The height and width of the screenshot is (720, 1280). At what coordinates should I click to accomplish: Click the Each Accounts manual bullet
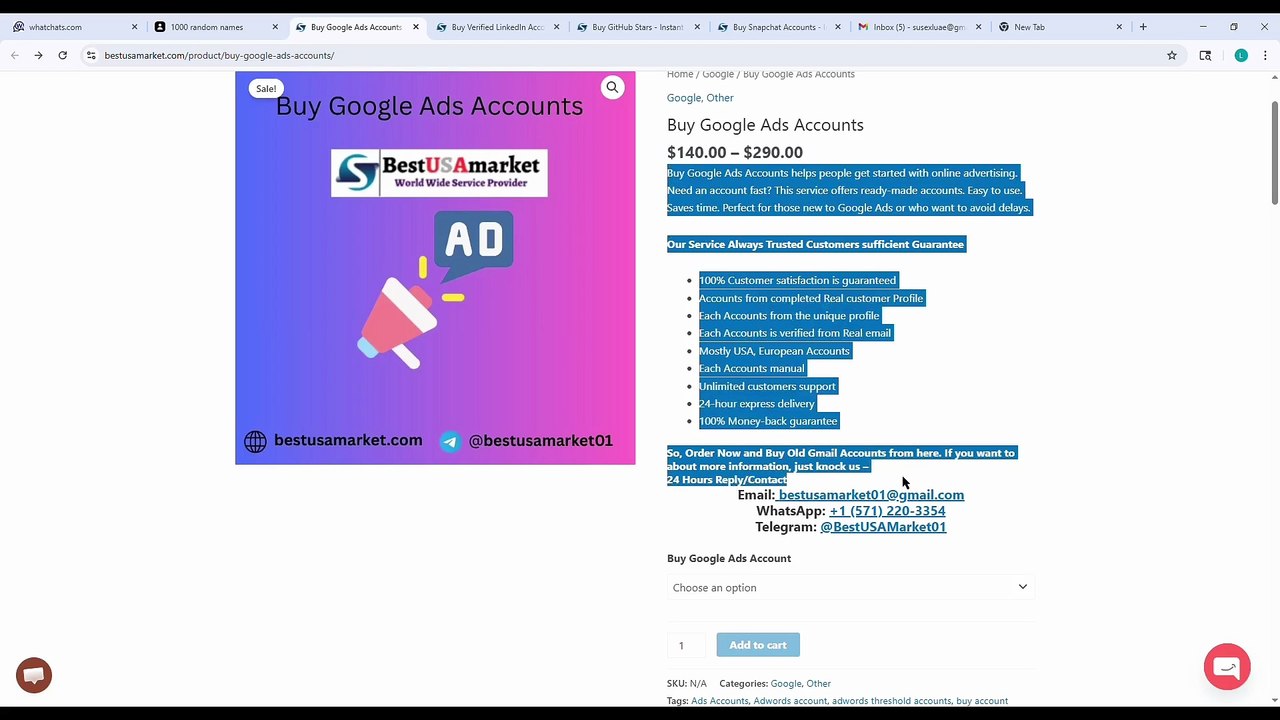tap(751, 368)
